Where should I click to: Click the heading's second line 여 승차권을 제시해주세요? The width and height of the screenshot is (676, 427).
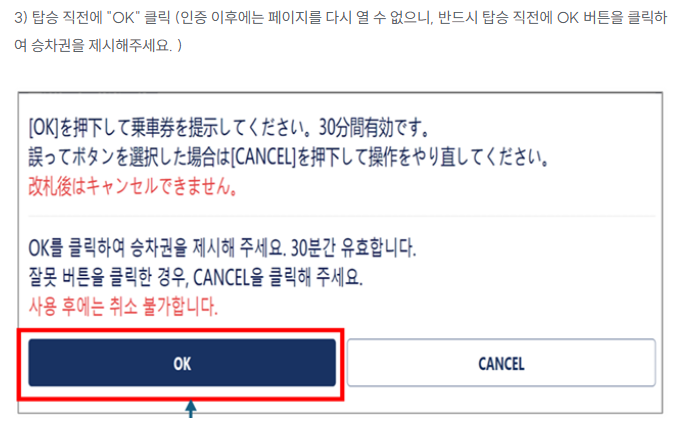coord(98,45)
